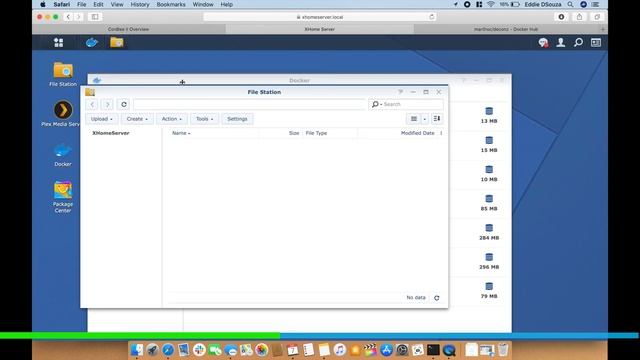Click the File Station Search field
Image resolution: width=640 pixels, height=360 pixels.
click(412, 104)
